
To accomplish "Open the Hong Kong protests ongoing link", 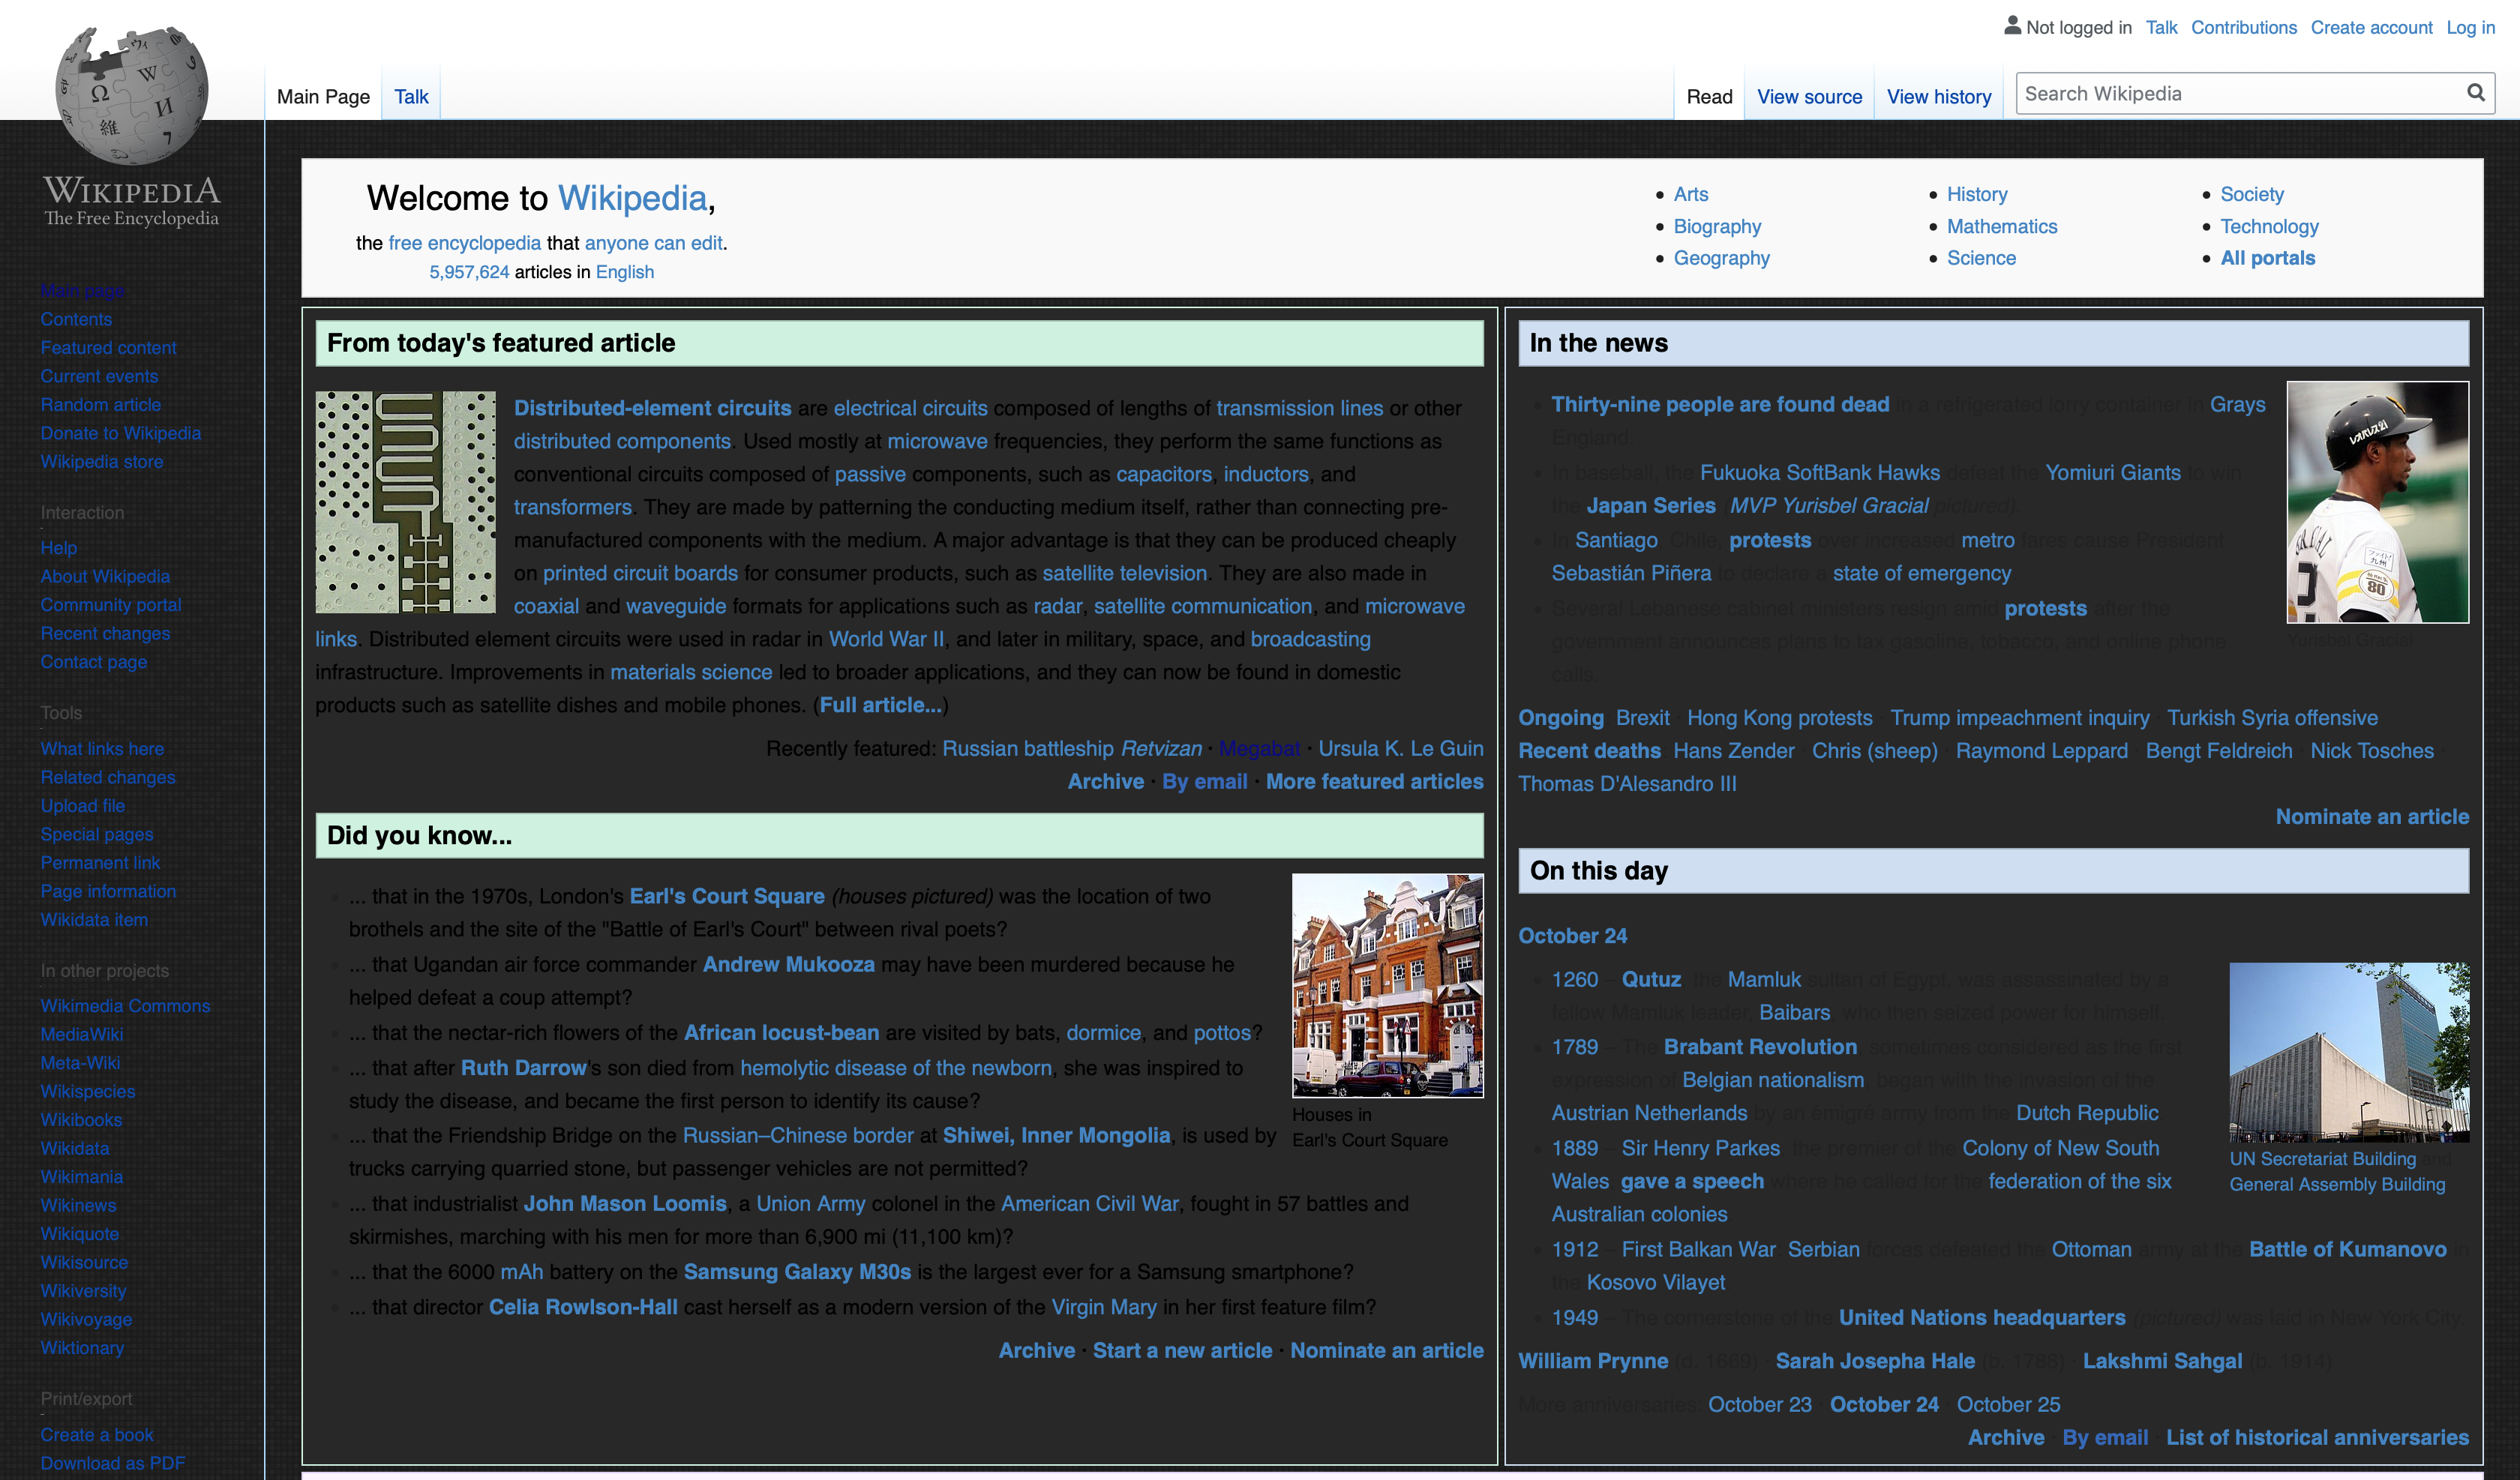I will [1779, 718].
